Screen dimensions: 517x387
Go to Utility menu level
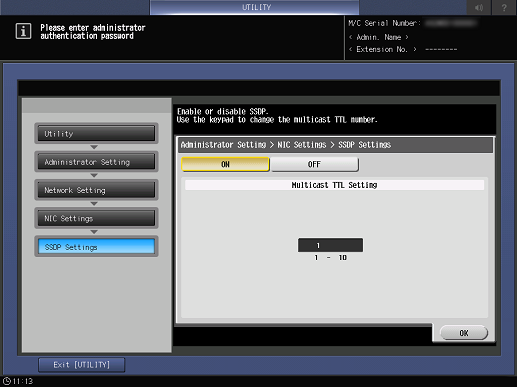pyautogui.click(x=96, y=134)
